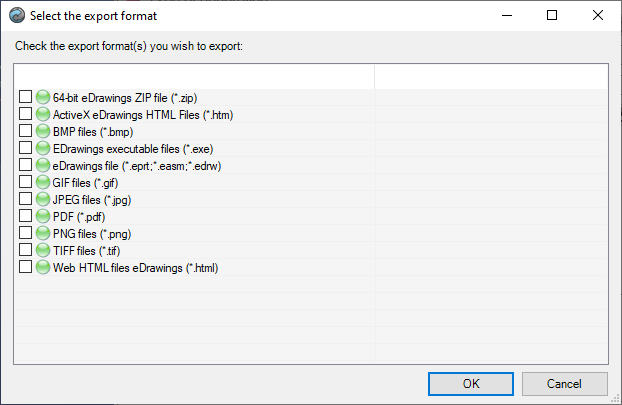This screenshot has width=622, height=405.
Task: Click the green icon next to BMP files
Action: [x=43, y=131]
